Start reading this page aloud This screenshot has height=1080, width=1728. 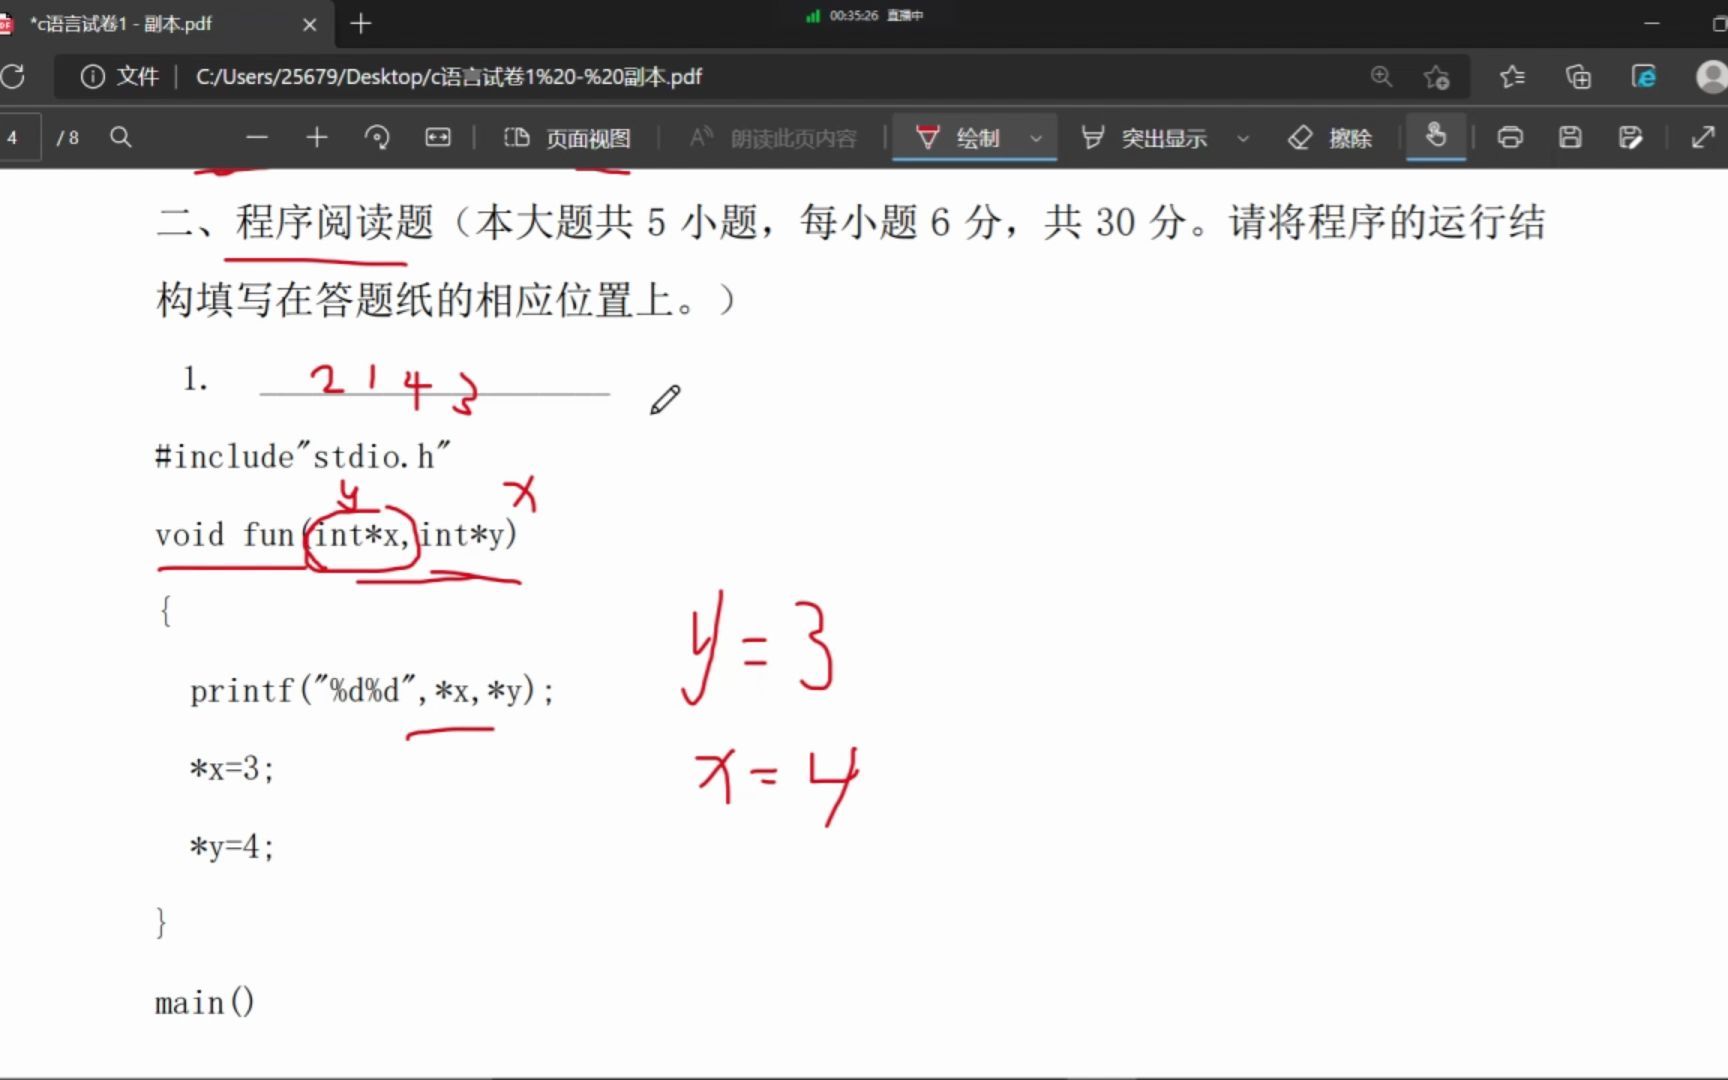coord(770,138)
